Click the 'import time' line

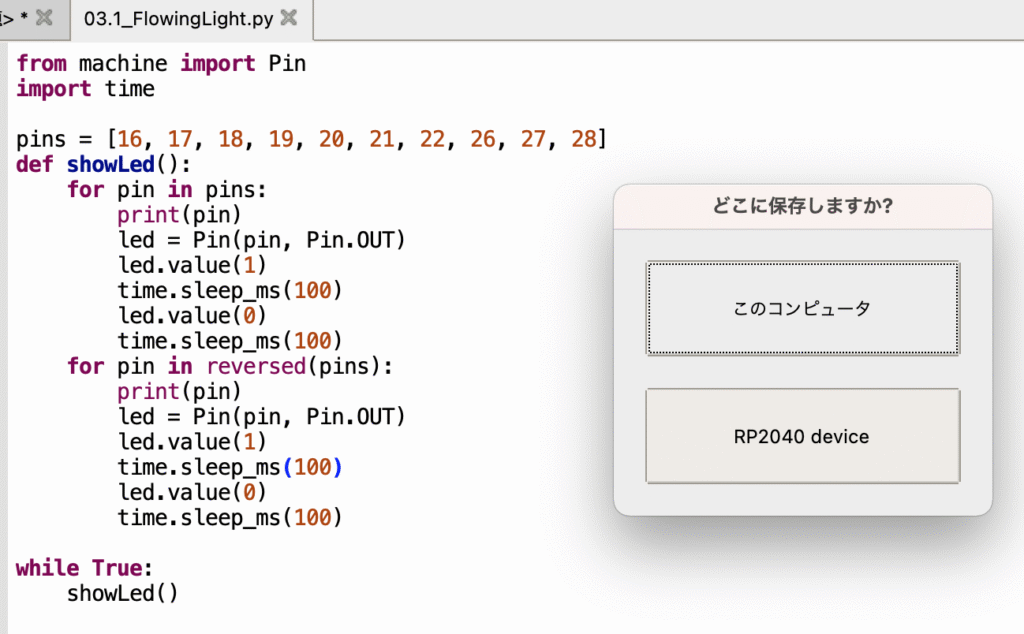[x=85, y=89]
